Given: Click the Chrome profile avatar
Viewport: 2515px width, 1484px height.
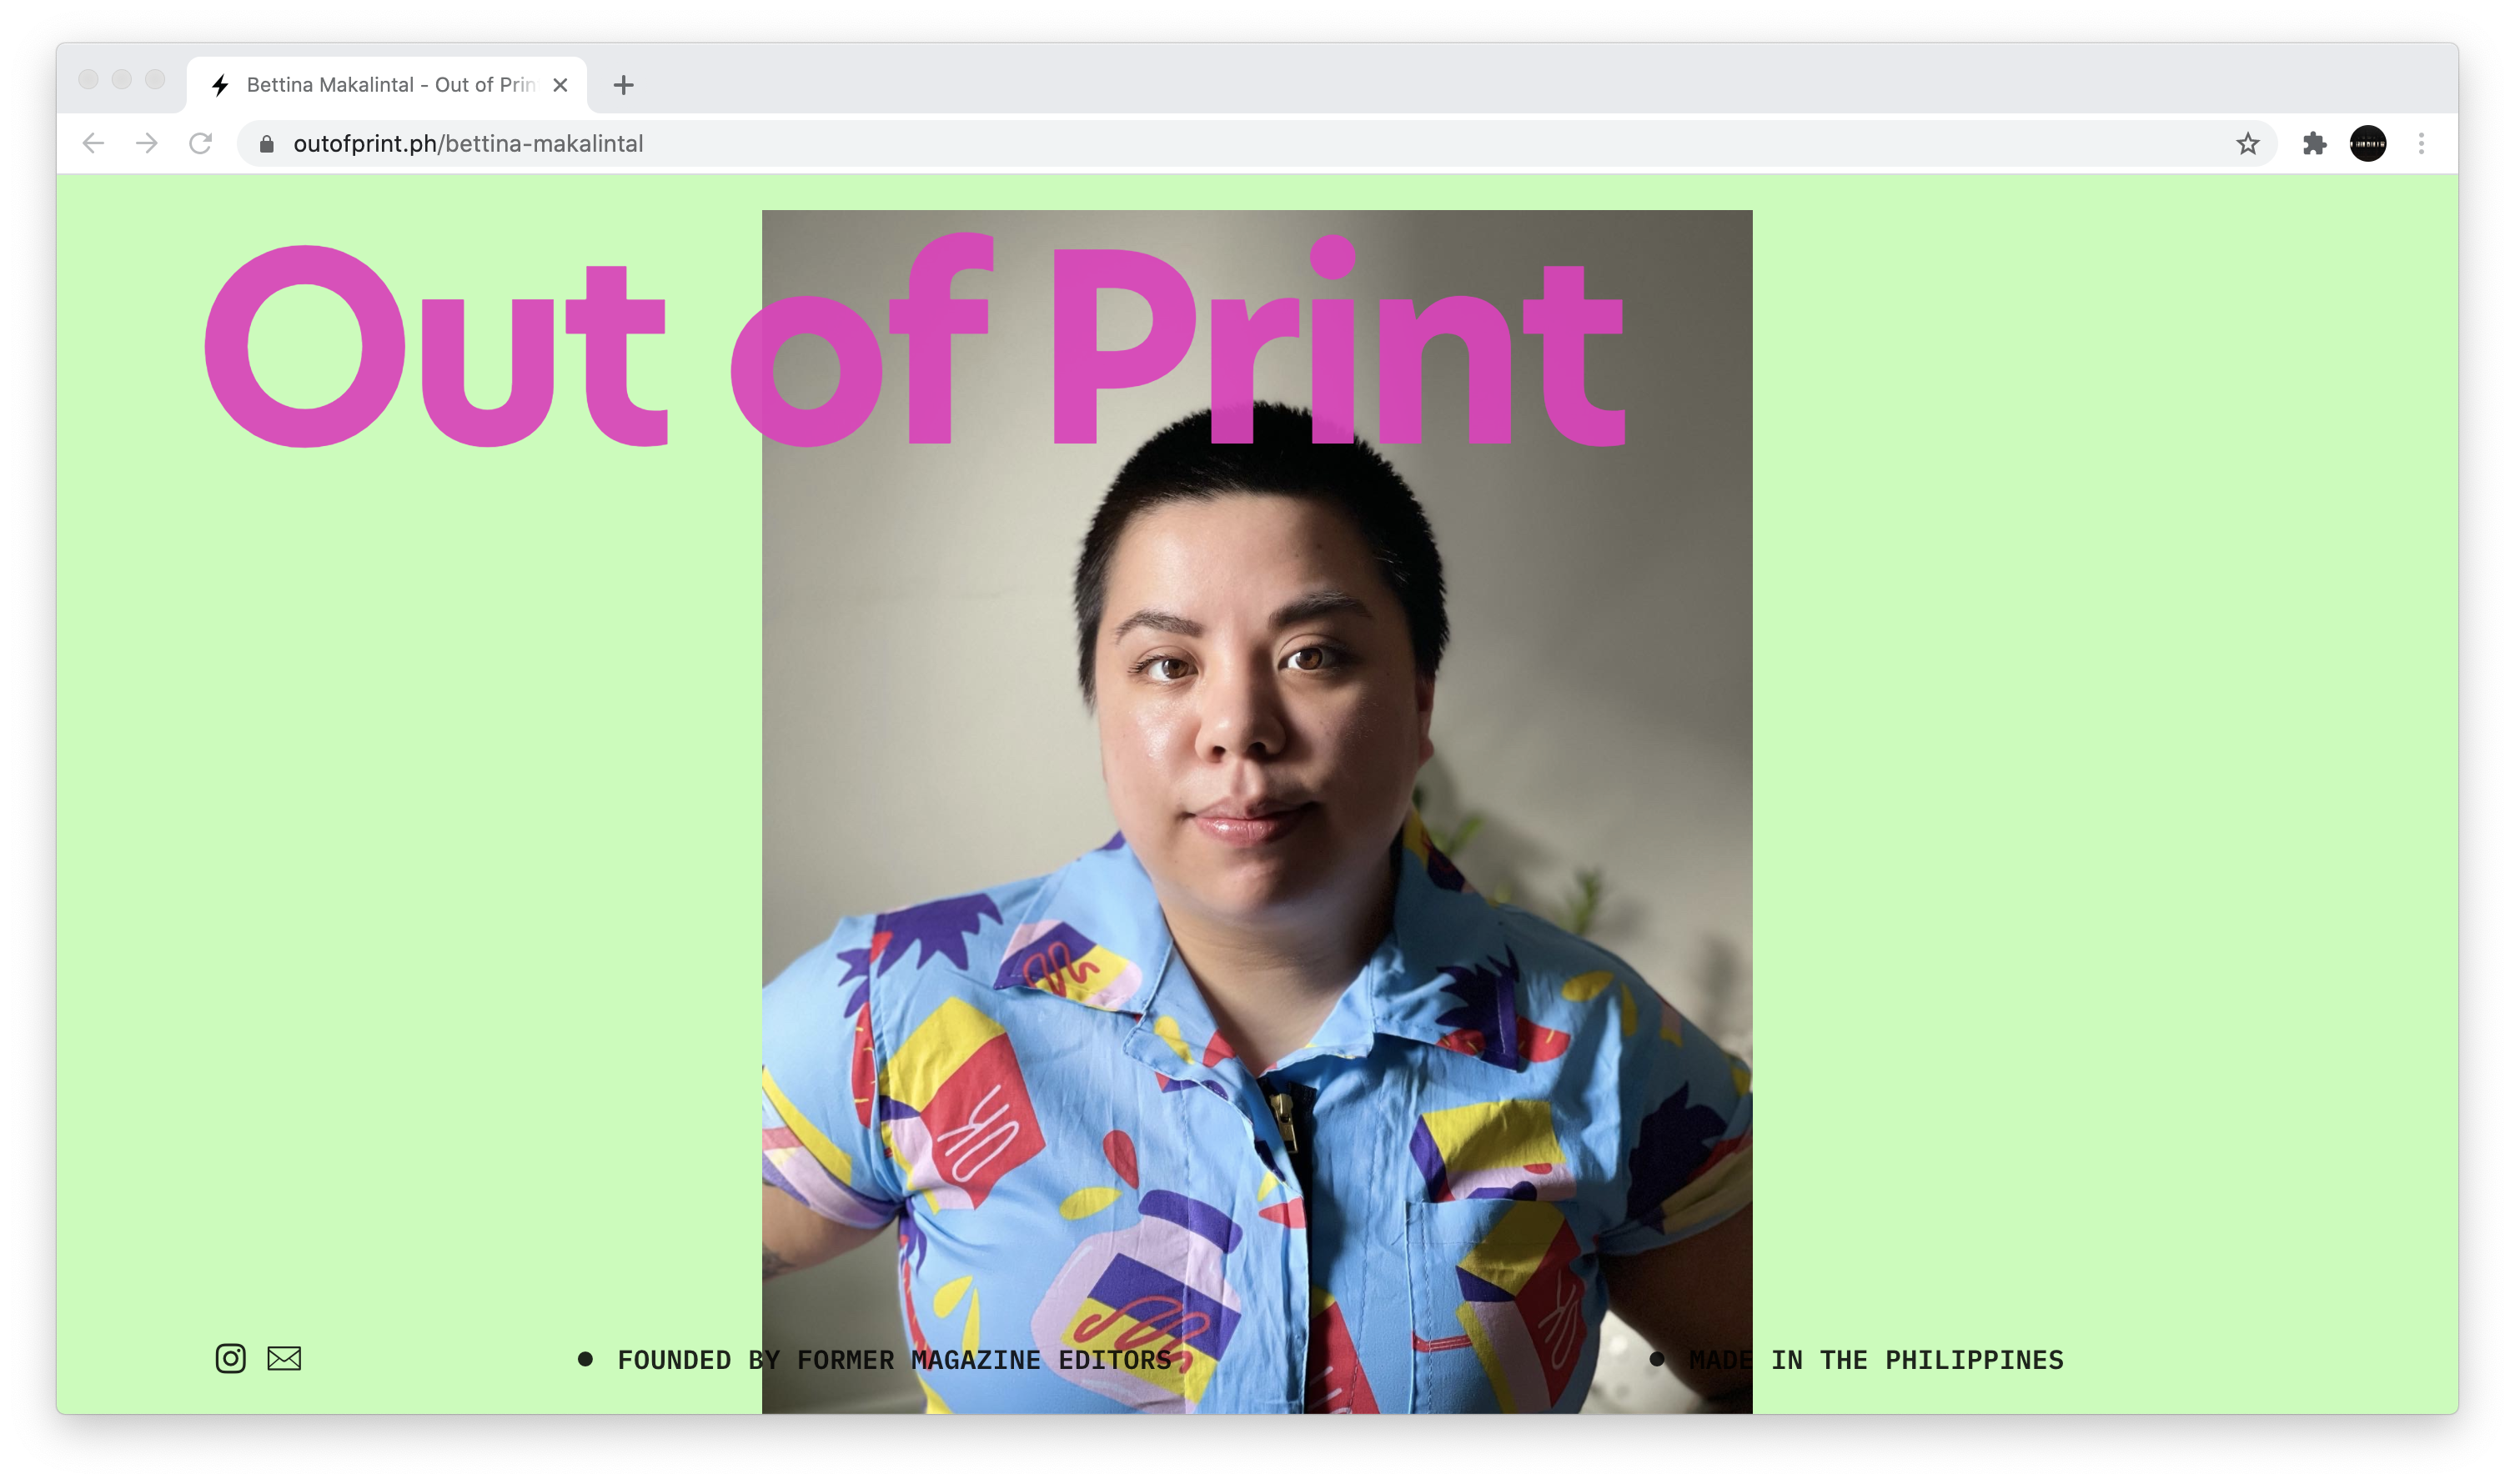Looking at the screenshot, I should click(x=2367, y=144).
